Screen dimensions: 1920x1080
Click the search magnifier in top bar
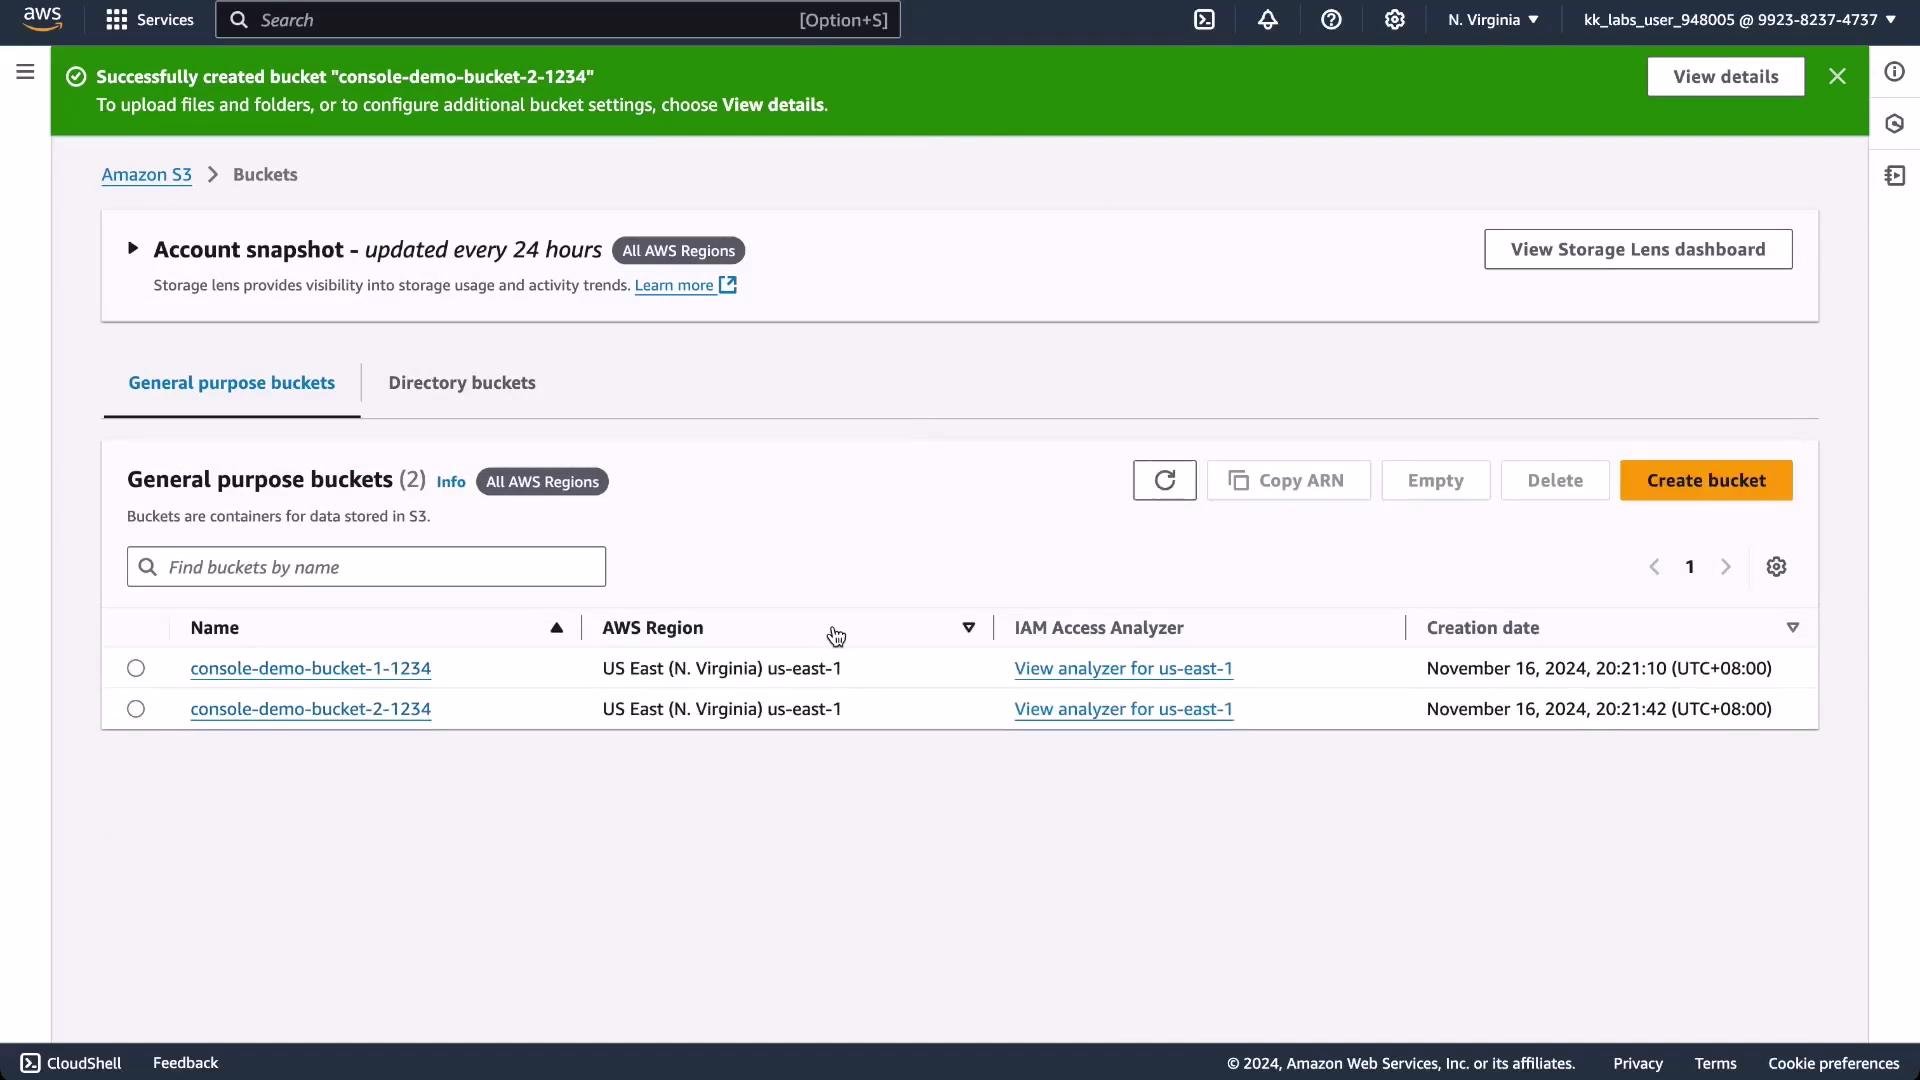pyautogui.click(x=239, y=20)
